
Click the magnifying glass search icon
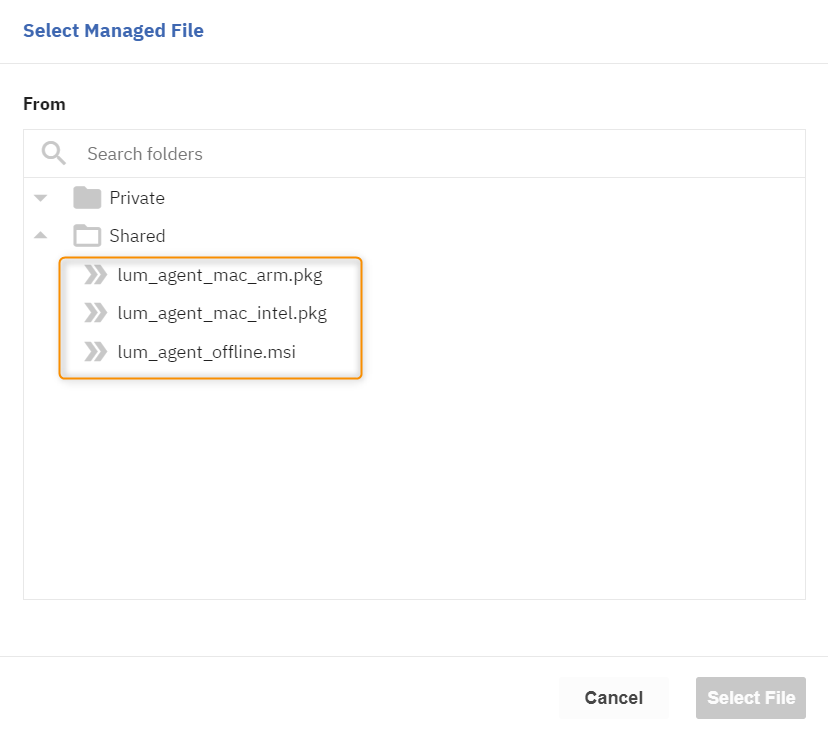53,153
